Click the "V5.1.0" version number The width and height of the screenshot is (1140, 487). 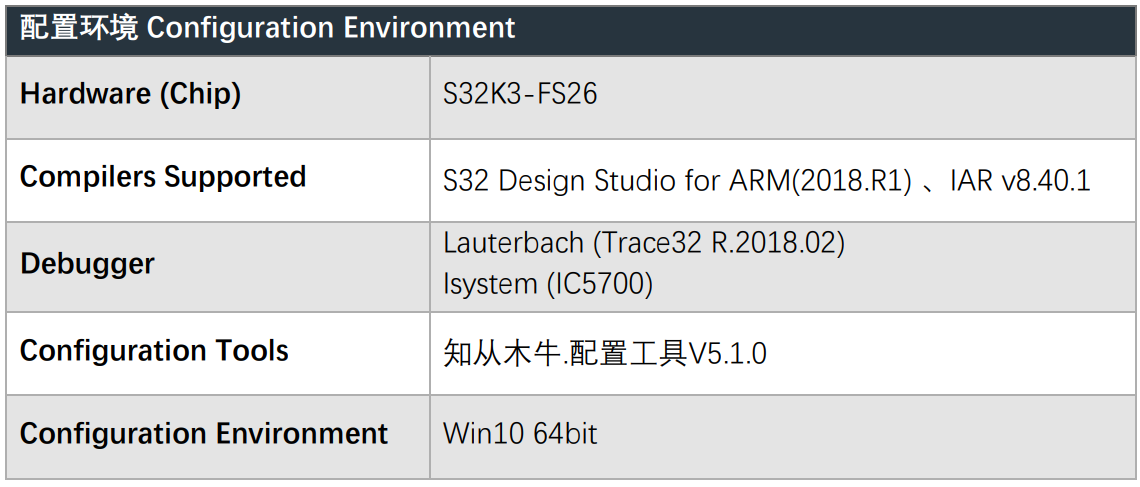pyautogui.click(x=727, y=353)
